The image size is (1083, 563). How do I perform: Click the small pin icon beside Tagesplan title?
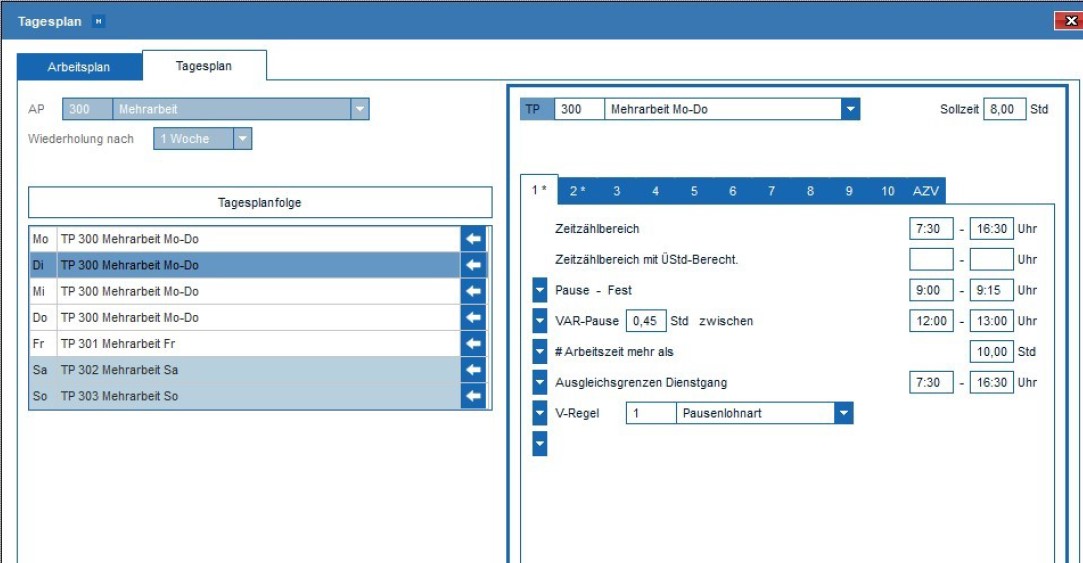click(x=98, y=21)
